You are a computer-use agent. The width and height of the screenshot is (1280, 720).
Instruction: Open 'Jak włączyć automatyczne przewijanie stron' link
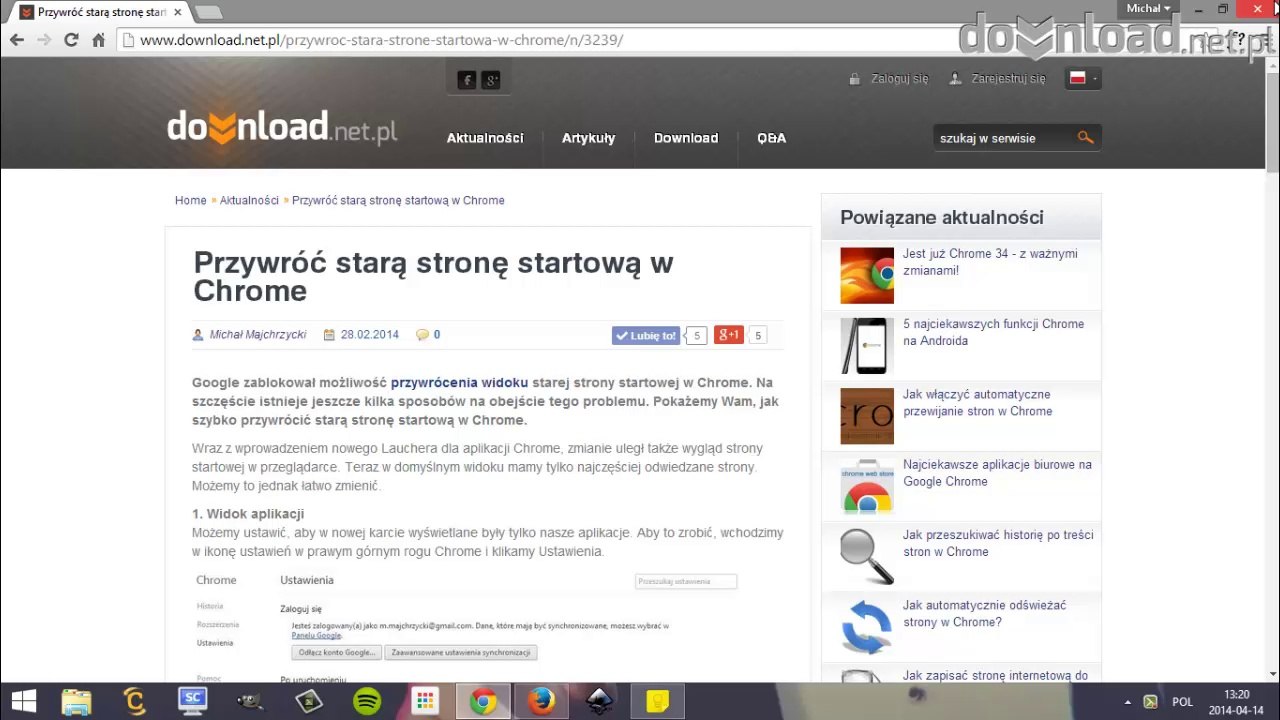977,403
